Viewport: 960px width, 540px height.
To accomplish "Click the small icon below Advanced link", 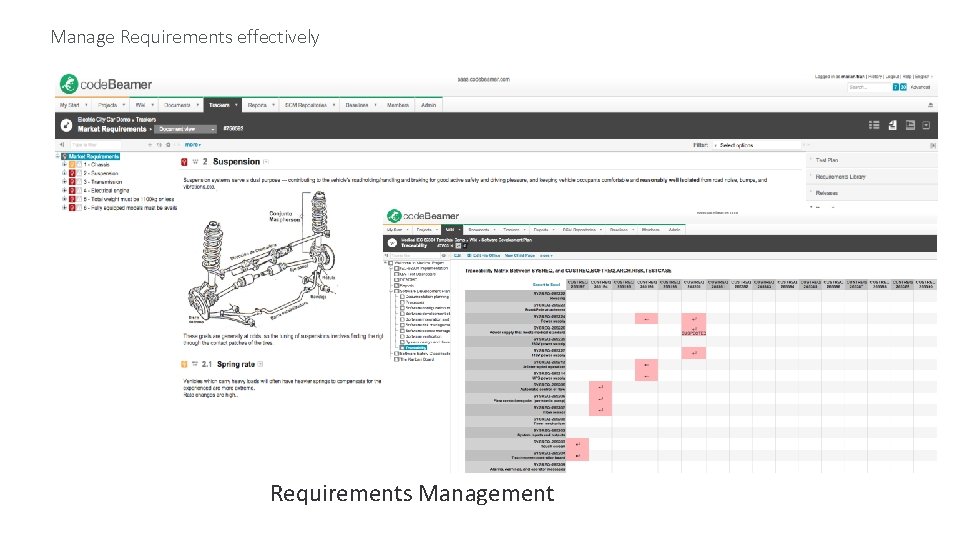I will (930, 105).
